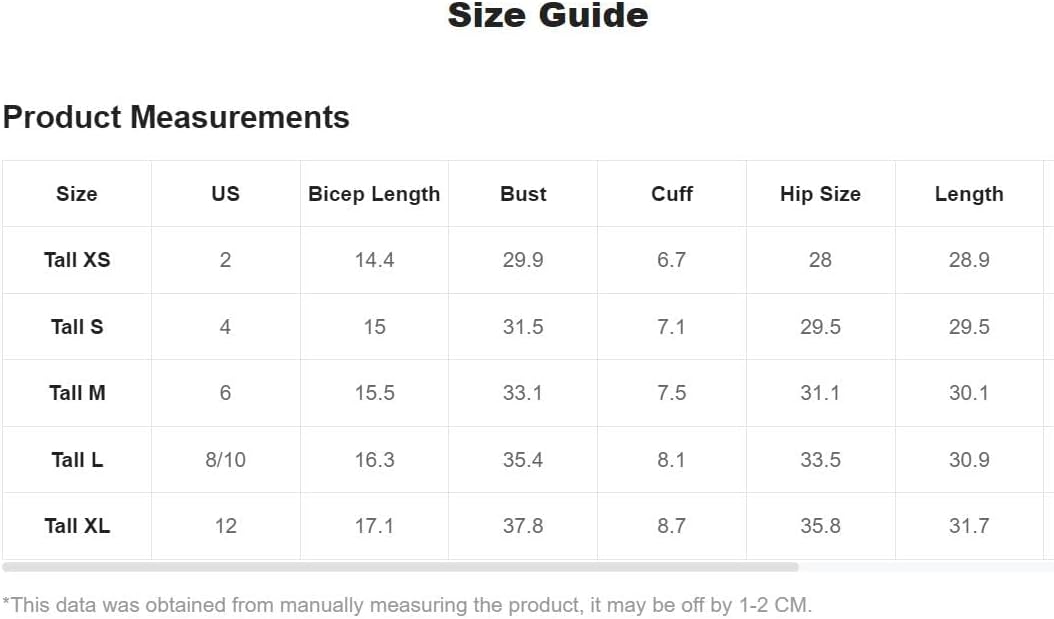
Task: Click the Tall XS row label
Action: (77, 260)
